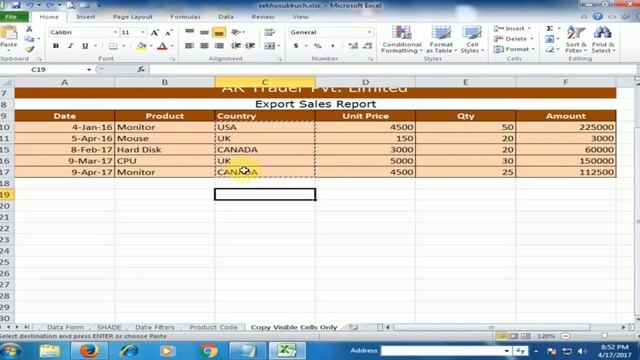
Task: Align text to the left
Action: click(x=189, y=46)
